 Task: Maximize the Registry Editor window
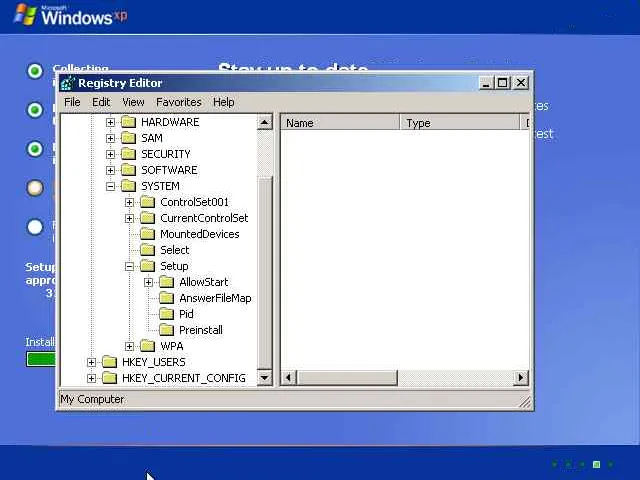click(502, 83)
